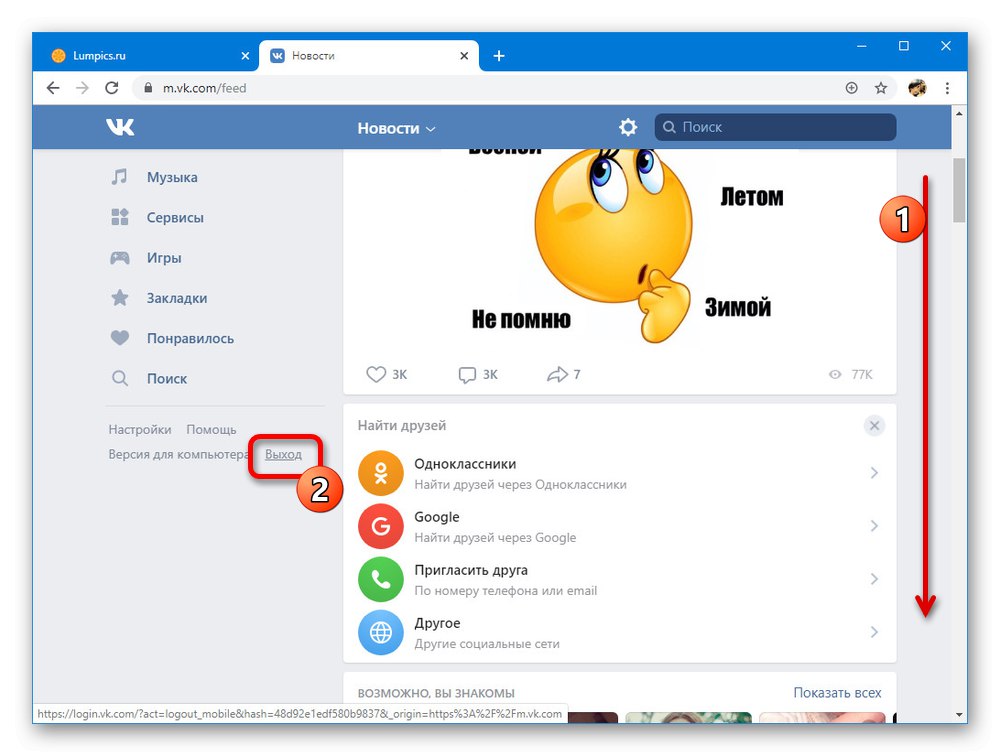
Task: Click the 77K views counter
Action: pos(850,374)
